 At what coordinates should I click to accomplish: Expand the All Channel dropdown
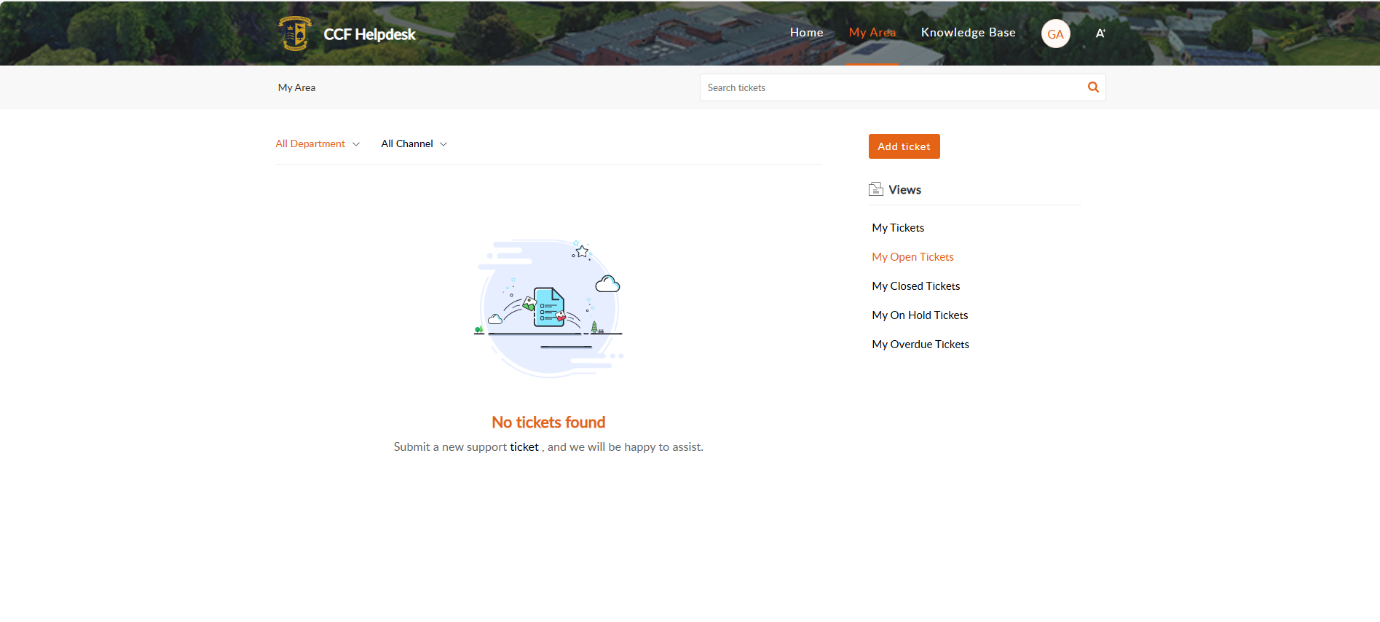(413, 144)
